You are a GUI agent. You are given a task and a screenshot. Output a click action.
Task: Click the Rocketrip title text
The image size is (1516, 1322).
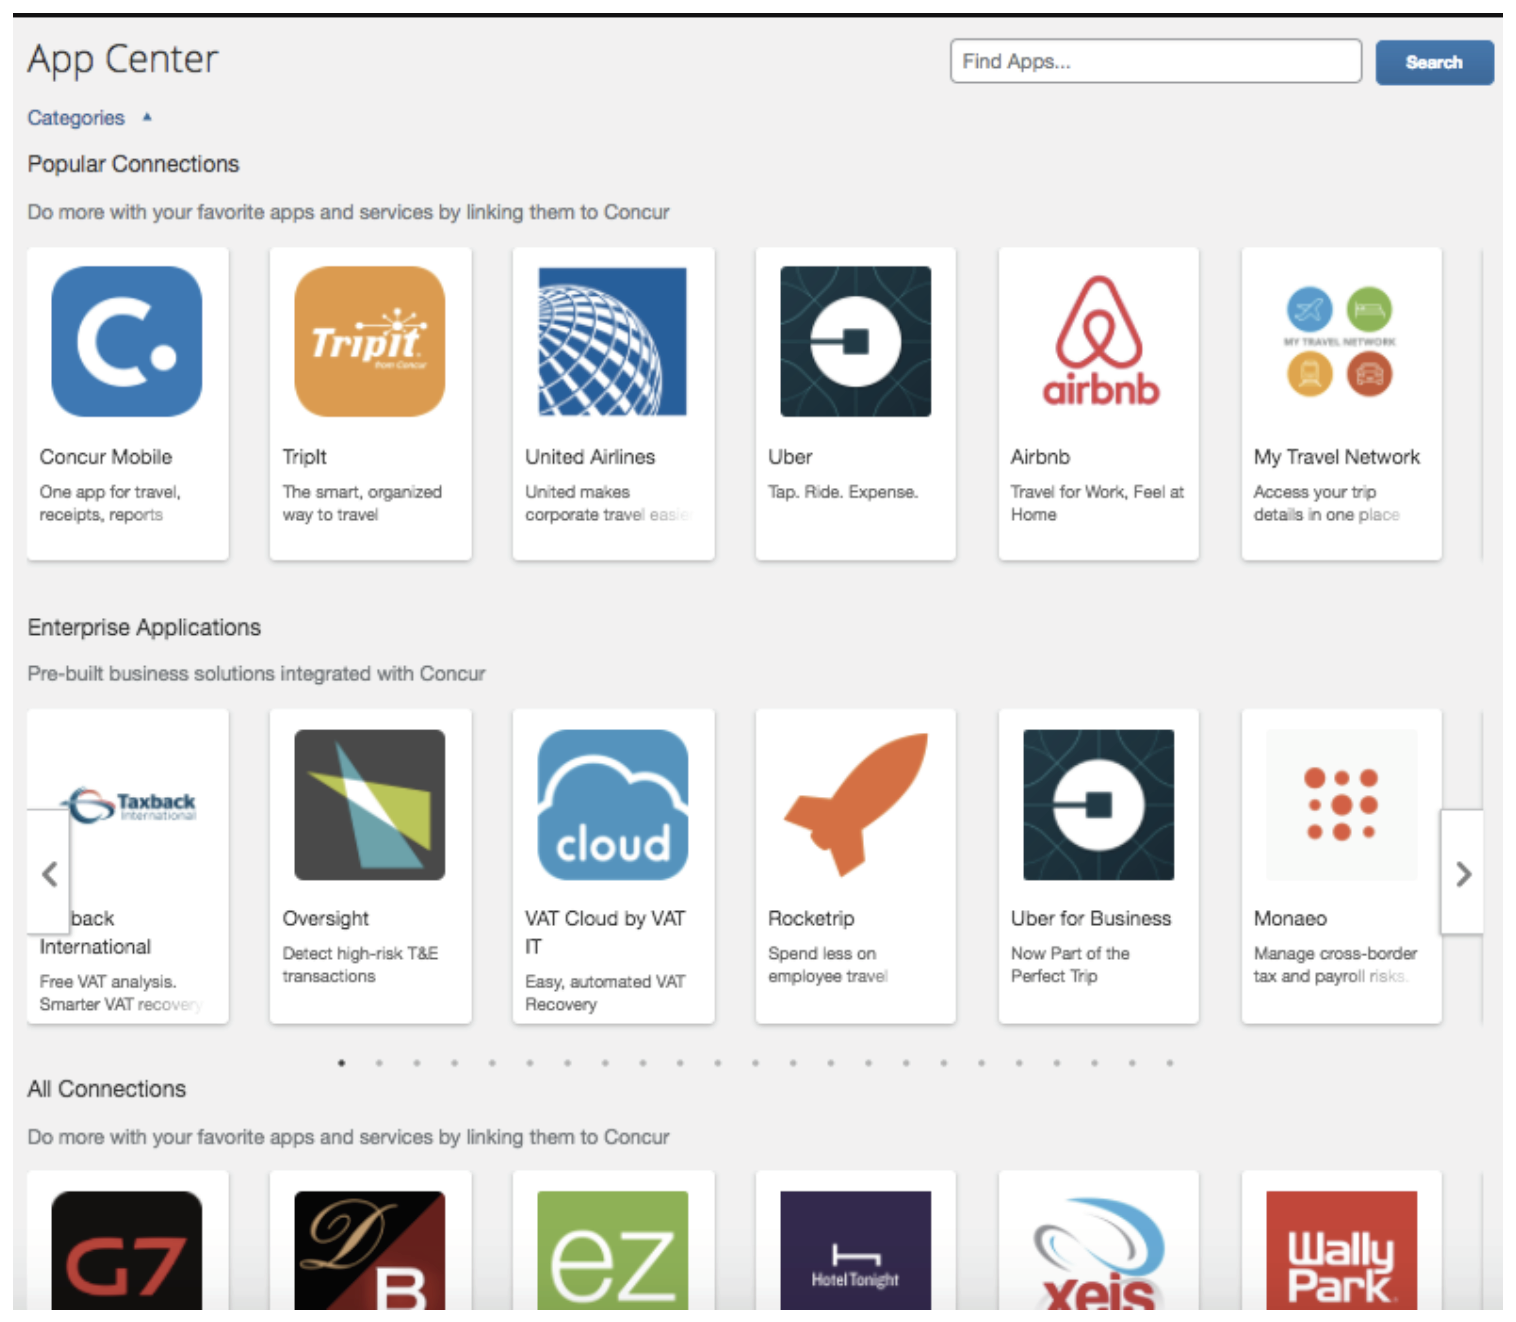[x=811, y=918]
